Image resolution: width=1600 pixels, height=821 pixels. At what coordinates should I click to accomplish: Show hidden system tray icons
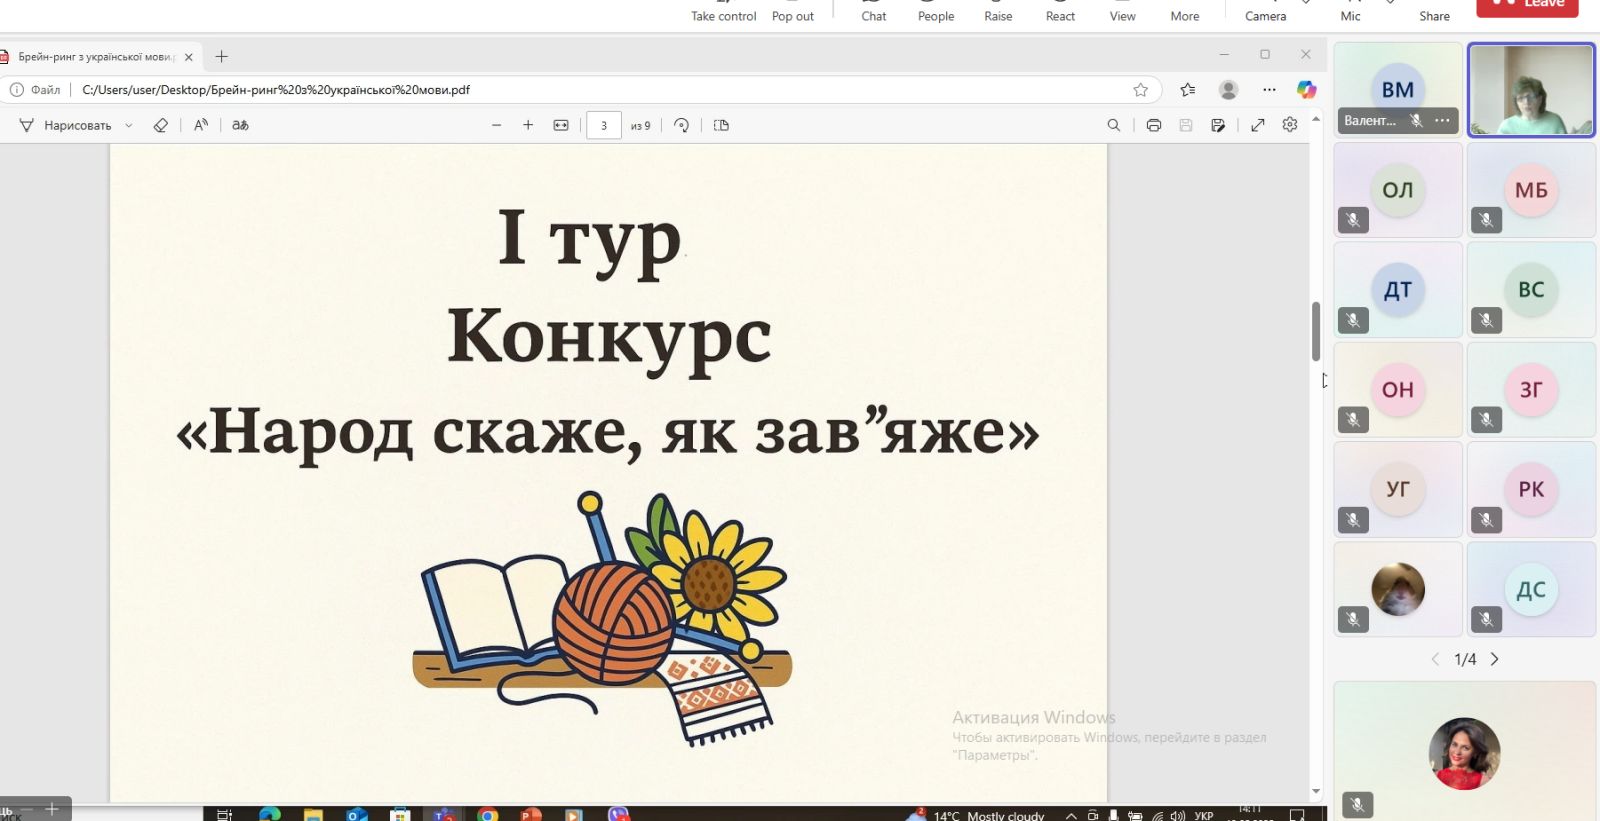(1071, 815)
